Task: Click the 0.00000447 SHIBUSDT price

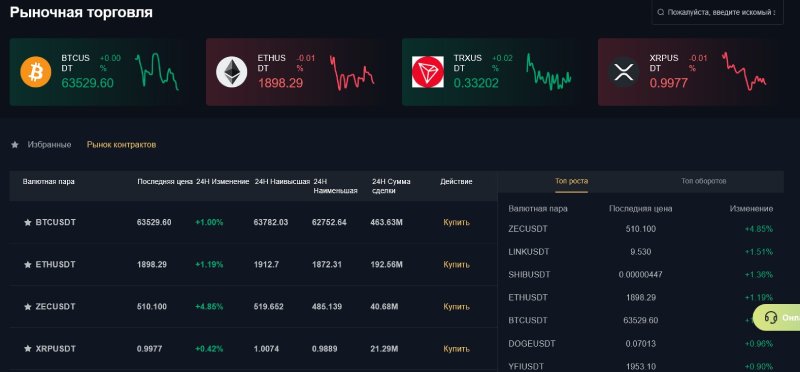Action: click(641, 275)
